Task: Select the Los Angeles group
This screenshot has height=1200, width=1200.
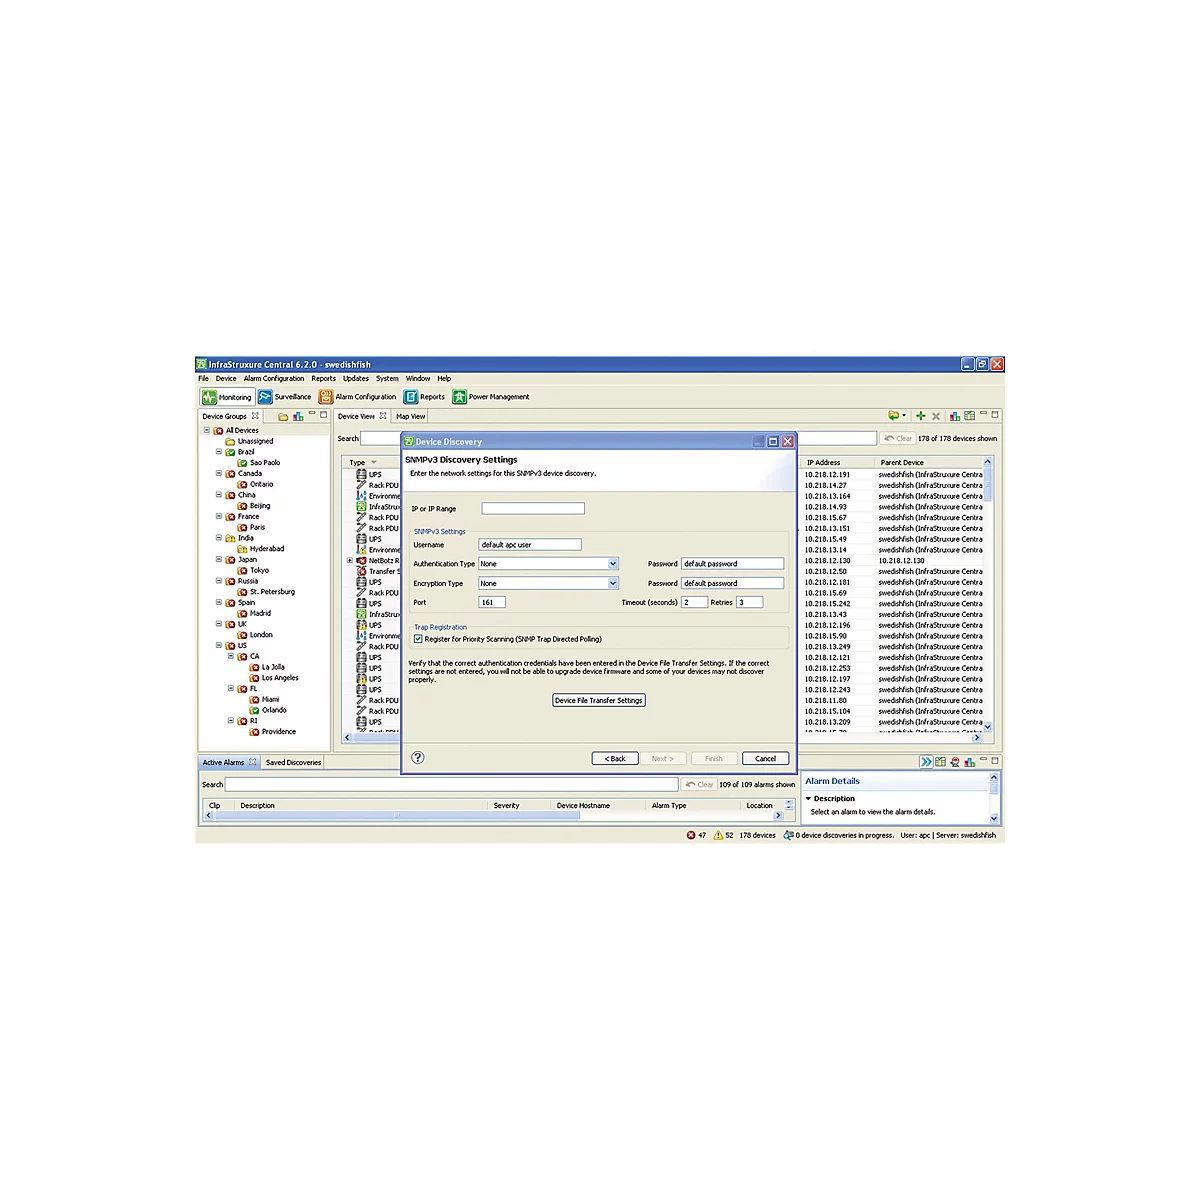Action: pyautogui.click(x=280, y=678)
